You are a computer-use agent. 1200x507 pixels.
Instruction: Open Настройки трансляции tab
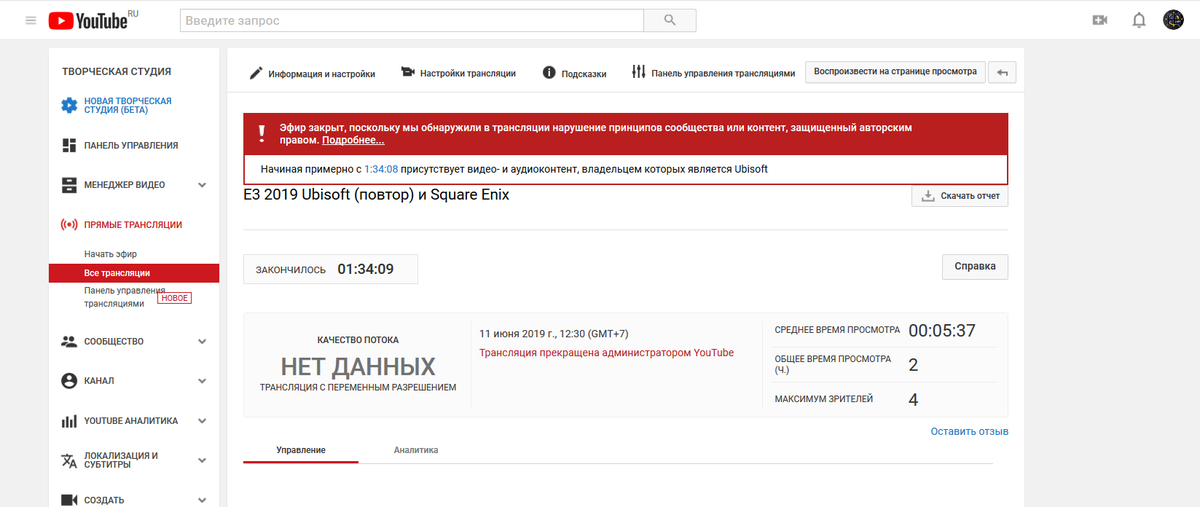(x=458, y=73)
